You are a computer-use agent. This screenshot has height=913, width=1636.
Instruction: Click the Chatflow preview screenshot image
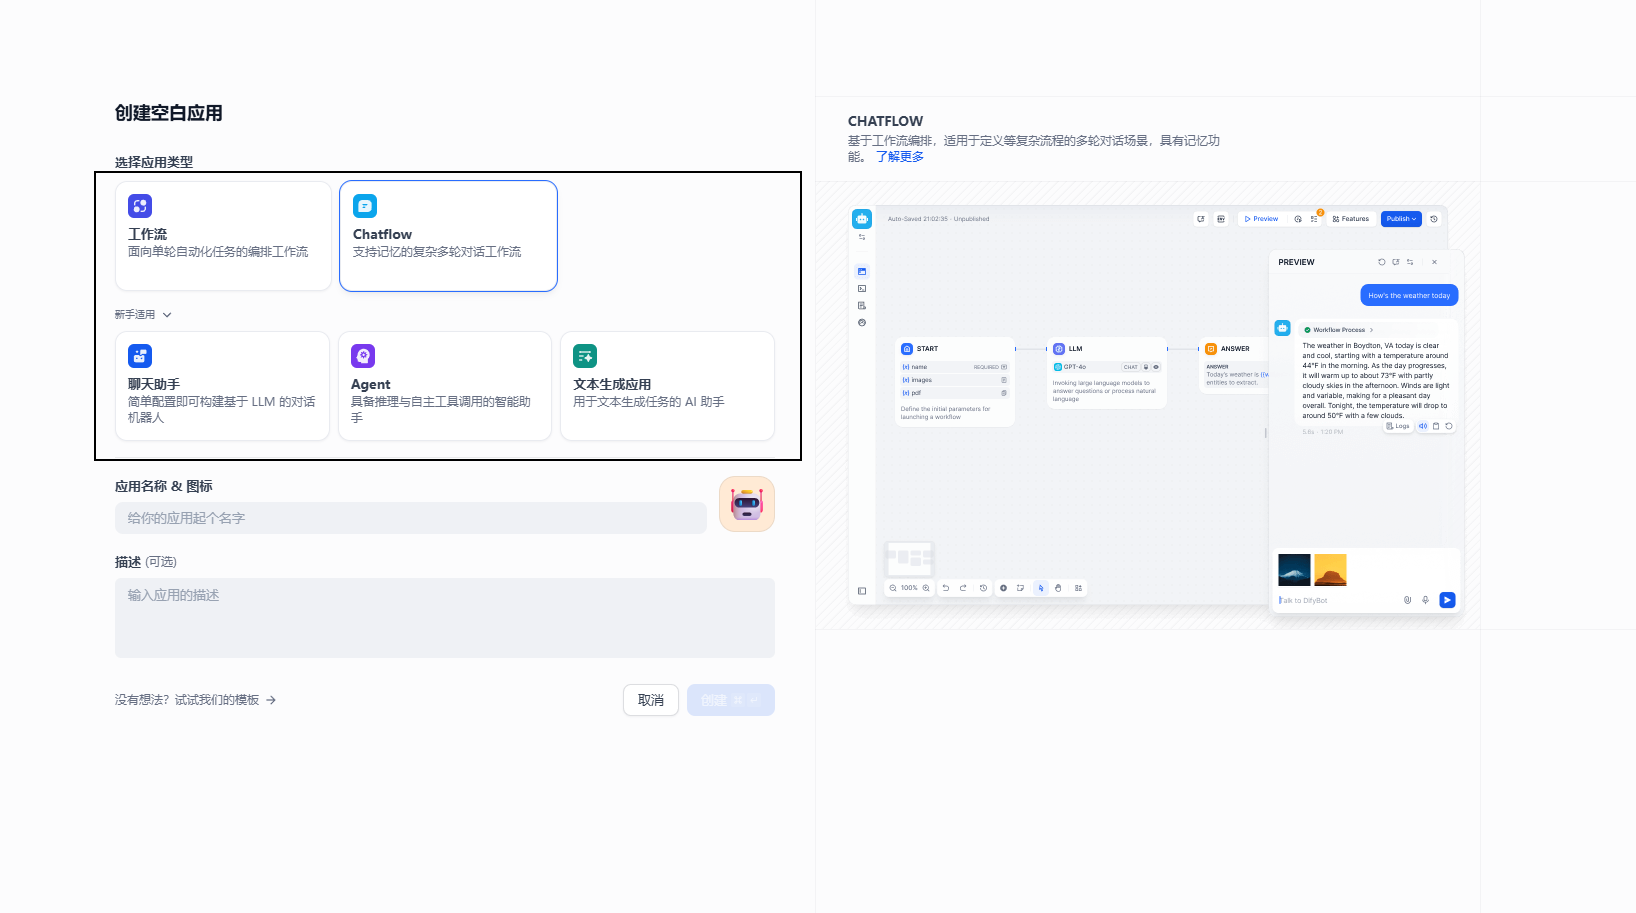(x=1155, y=405)
